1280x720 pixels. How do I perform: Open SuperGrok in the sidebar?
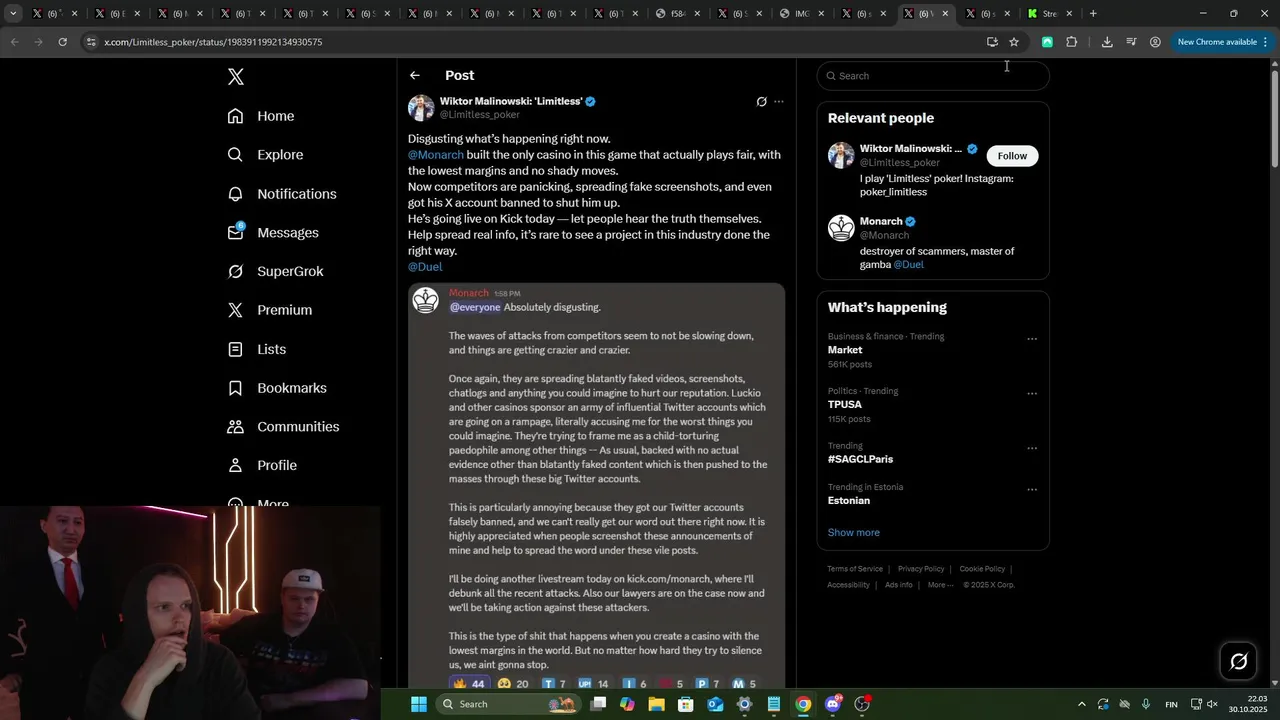[275, 271]
